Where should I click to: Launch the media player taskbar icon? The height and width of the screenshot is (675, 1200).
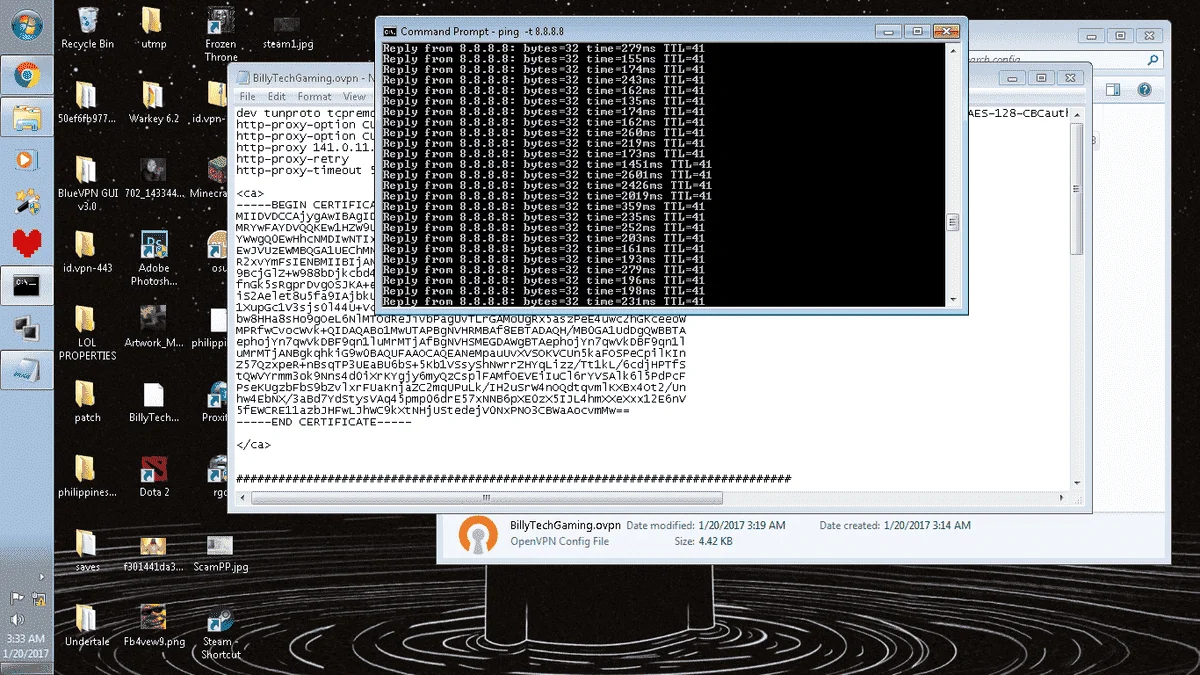pos(25,159)
